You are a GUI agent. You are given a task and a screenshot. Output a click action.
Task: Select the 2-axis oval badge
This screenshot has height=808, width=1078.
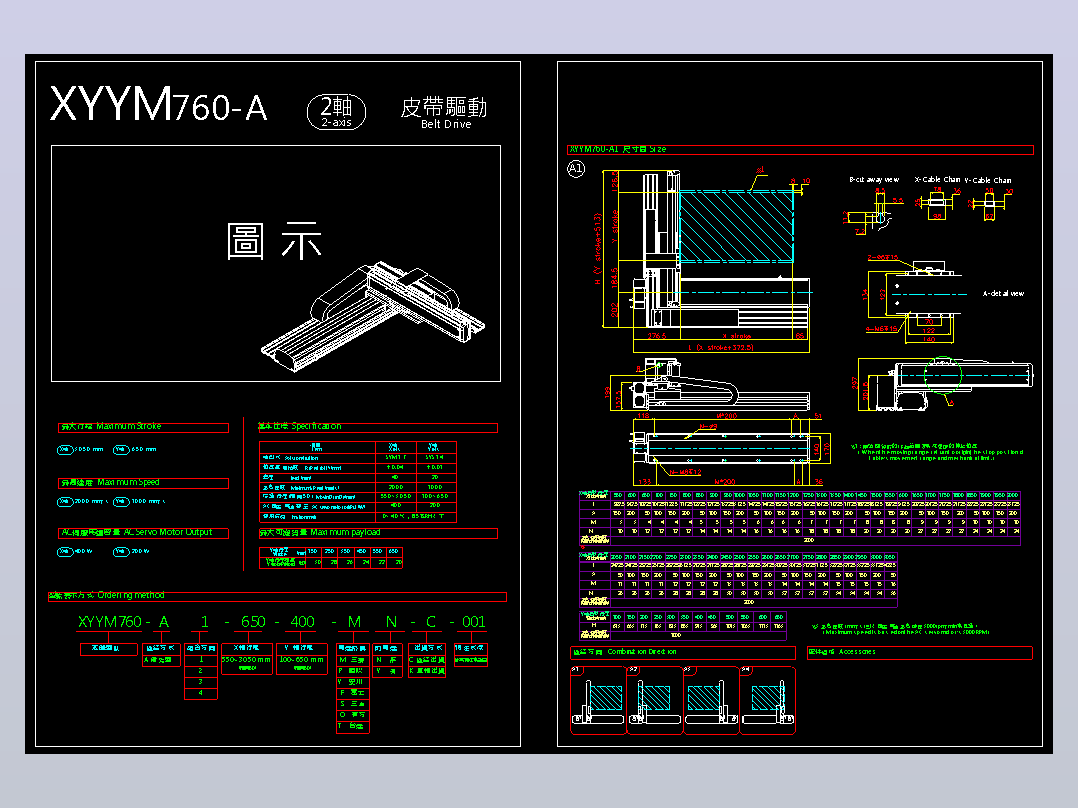(336, 111)
